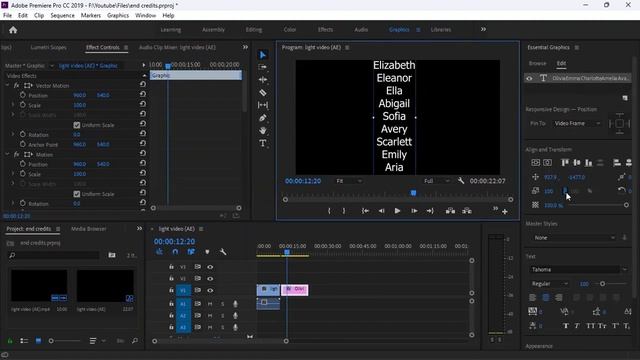The width and height of the screenshot is (640, 360).
Task: Collapse Motion effect group
Action: coord(7,154)
